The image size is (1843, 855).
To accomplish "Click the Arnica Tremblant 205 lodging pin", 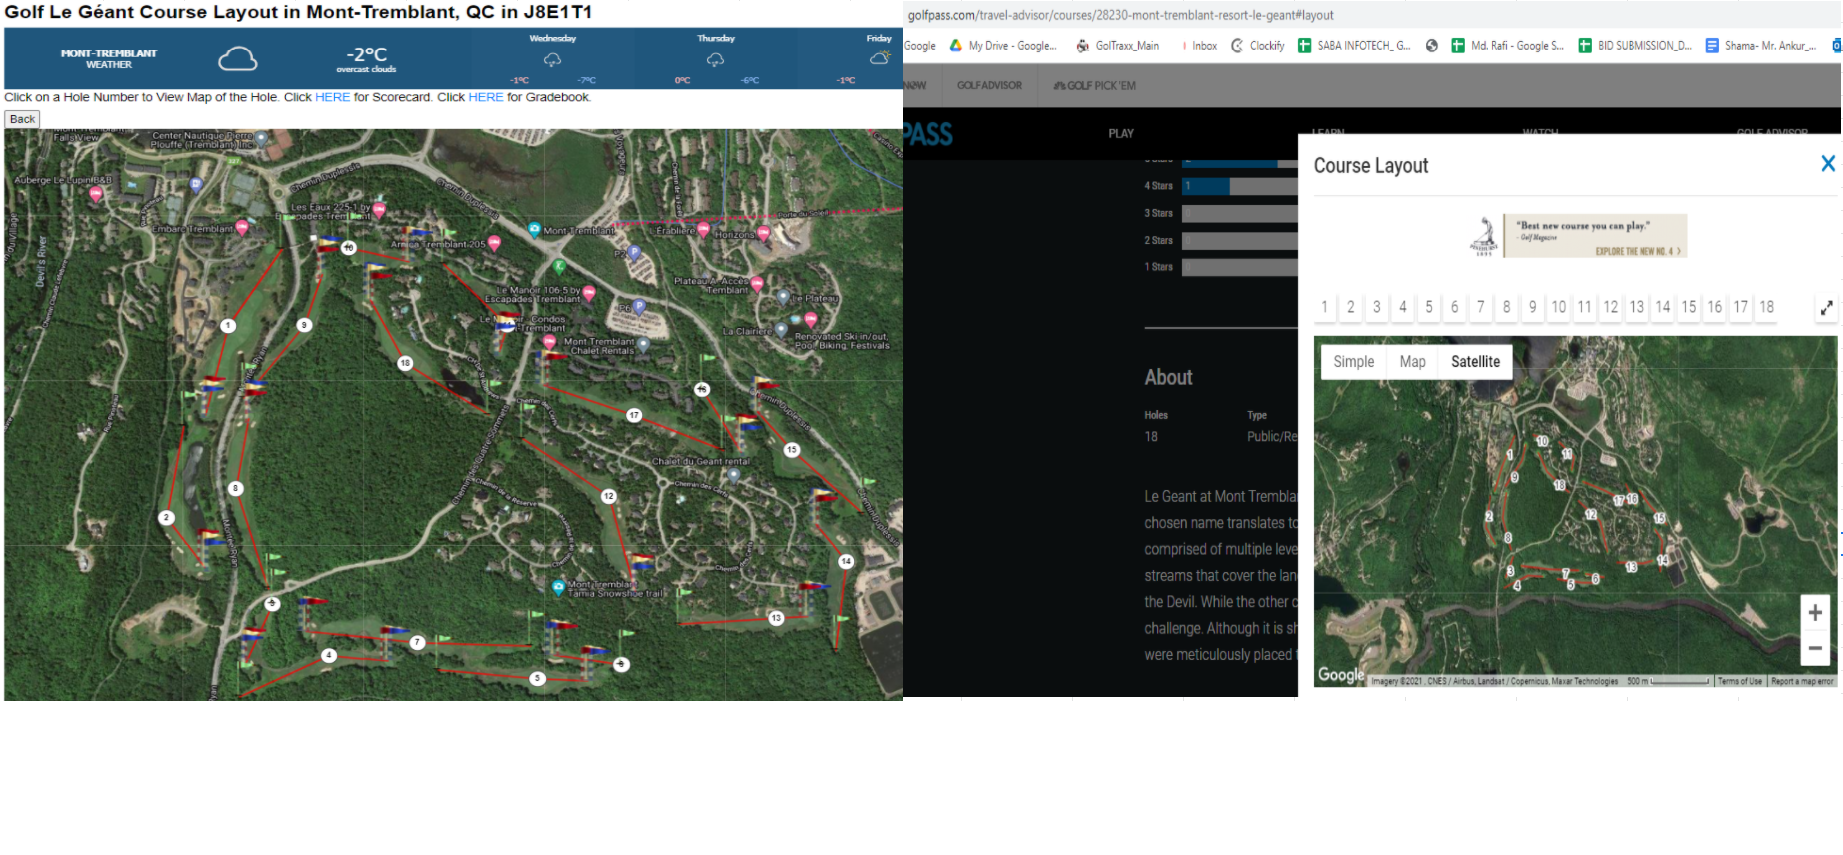I will pos(494,243).
